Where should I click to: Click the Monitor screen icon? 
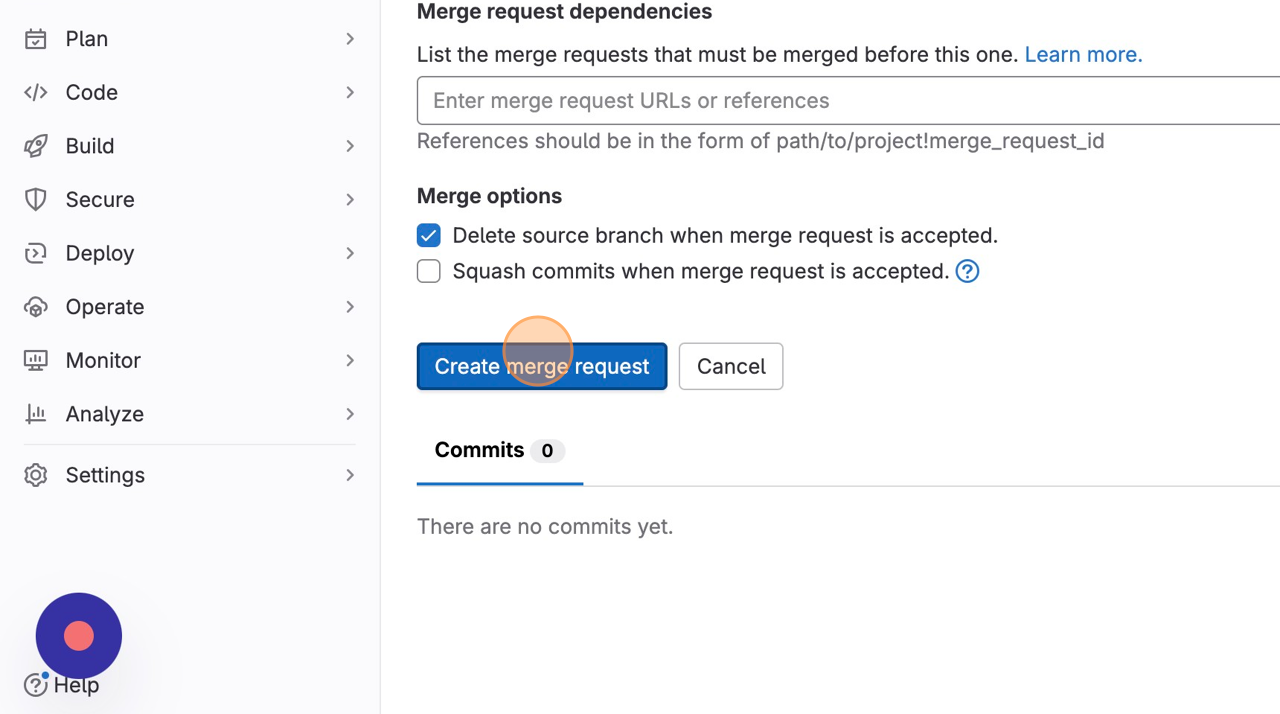click(36, 360)
